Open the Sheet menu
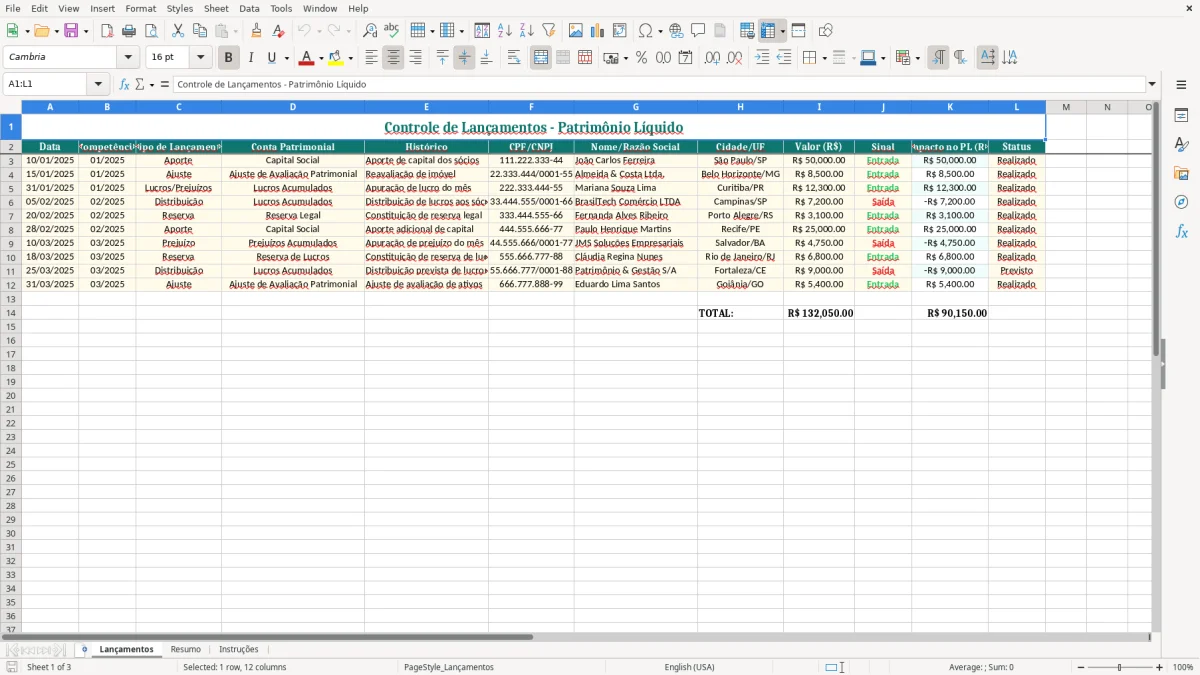1200x675 pixels. click(x=216, y=8)
